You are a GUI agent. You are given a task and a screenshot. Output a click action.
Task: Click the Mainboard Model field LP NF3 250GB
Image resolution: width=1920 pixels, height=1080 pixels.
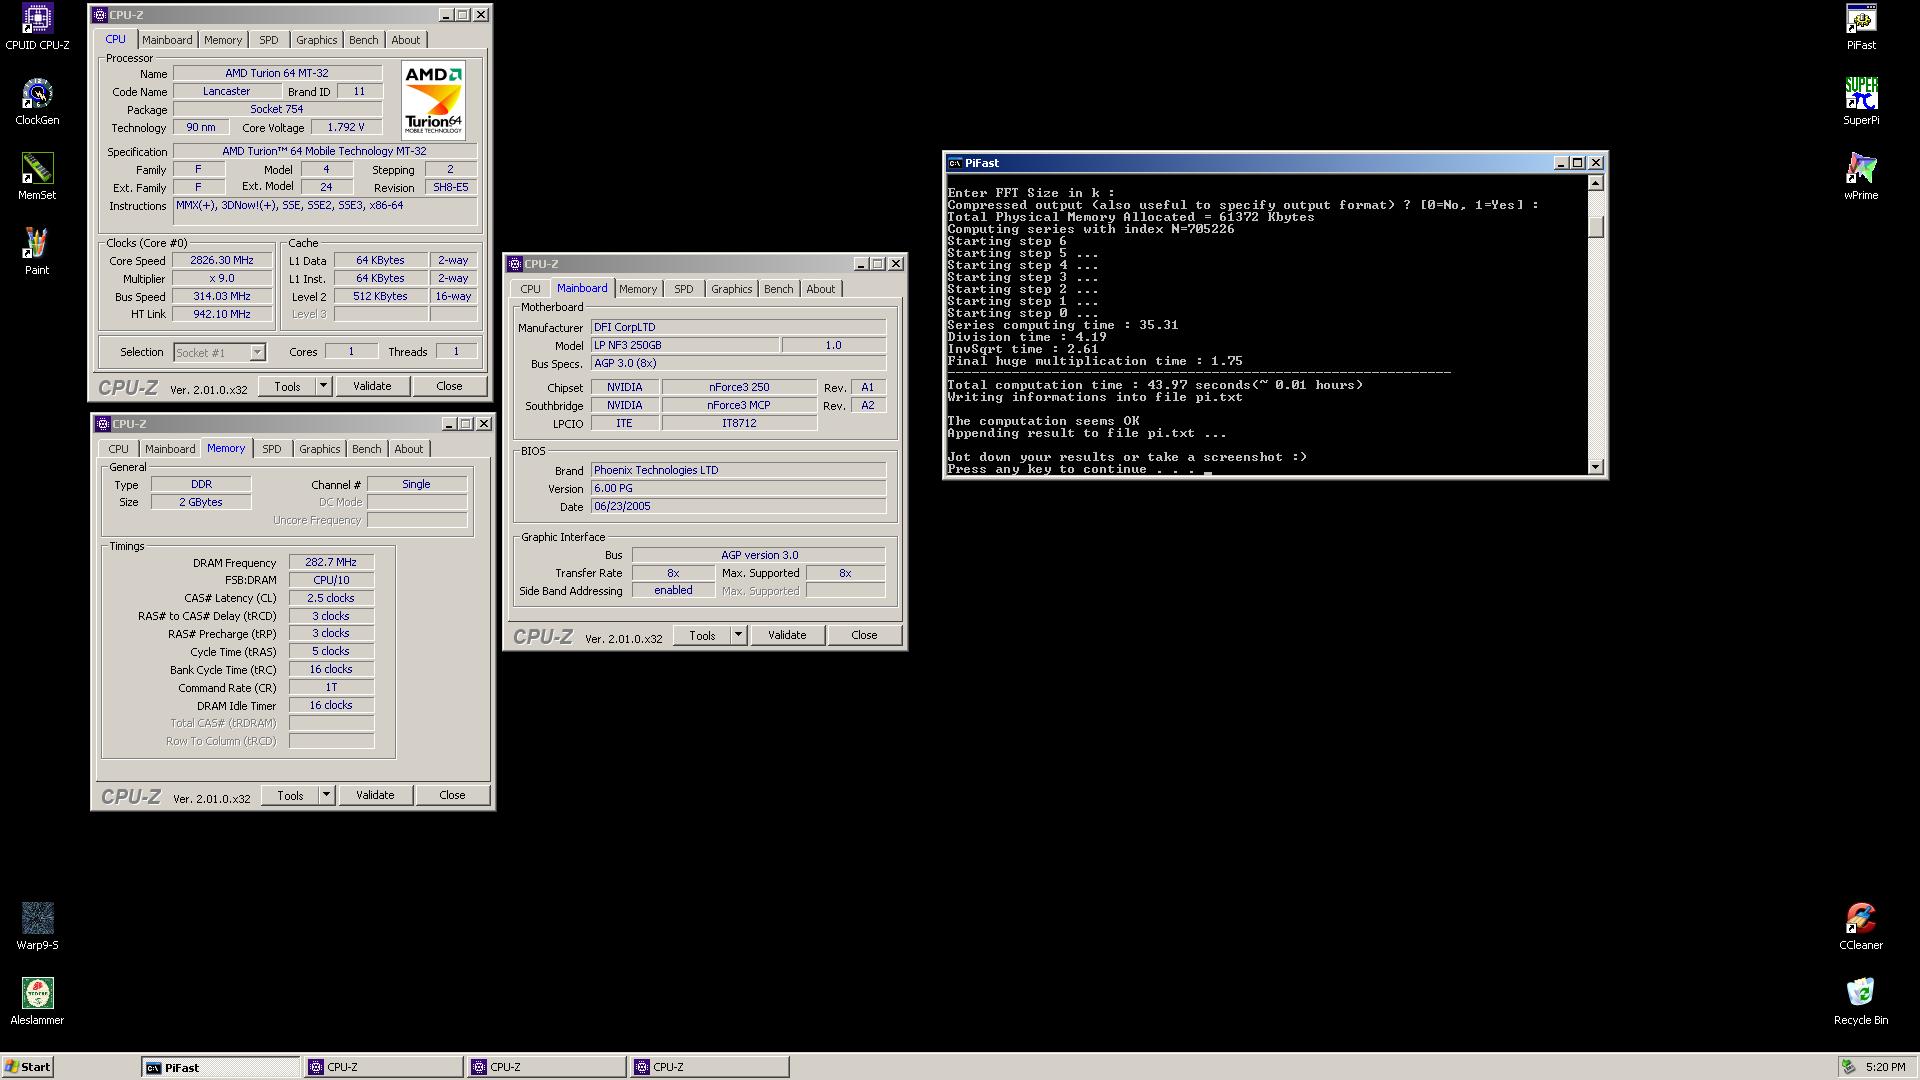[x=685, y=345]
